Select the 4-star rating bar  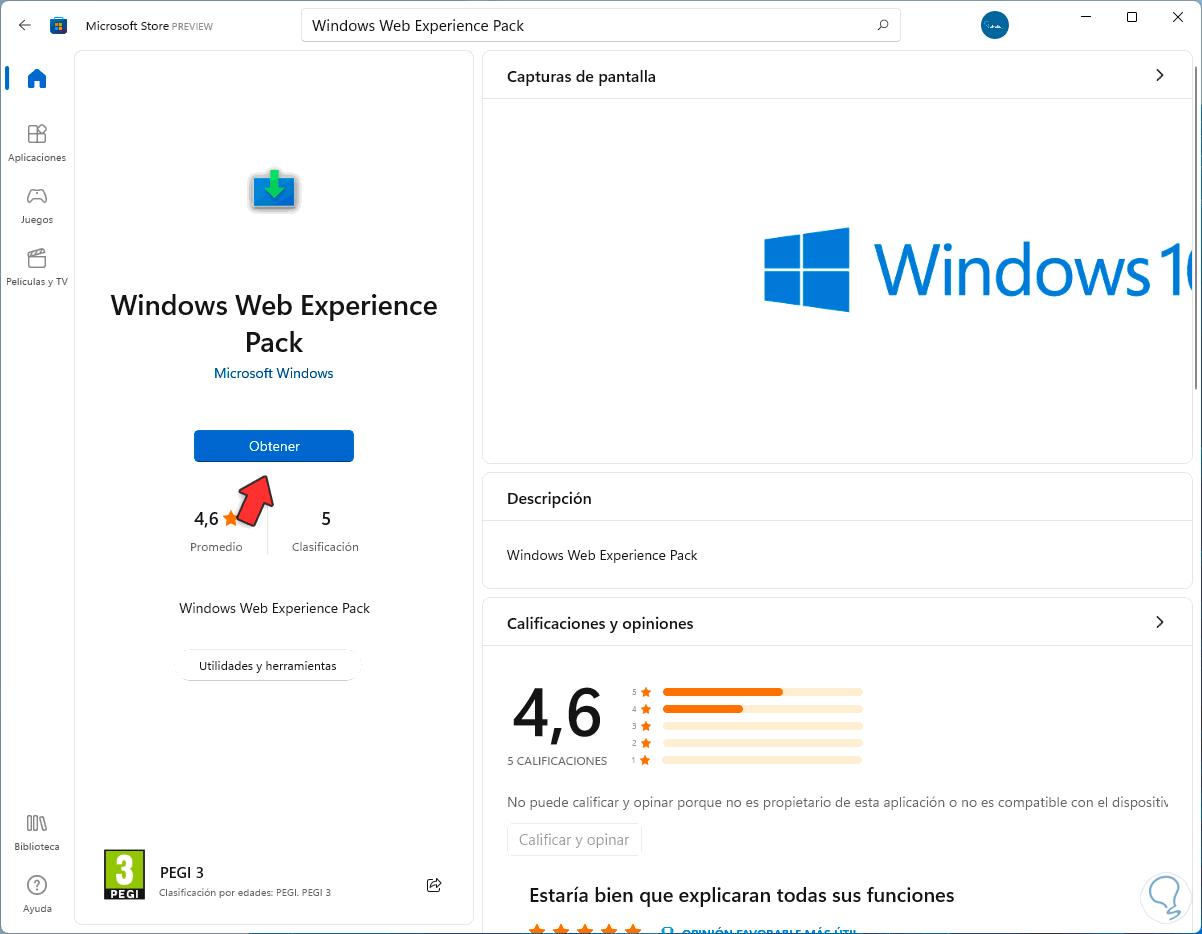coord(762,709)
